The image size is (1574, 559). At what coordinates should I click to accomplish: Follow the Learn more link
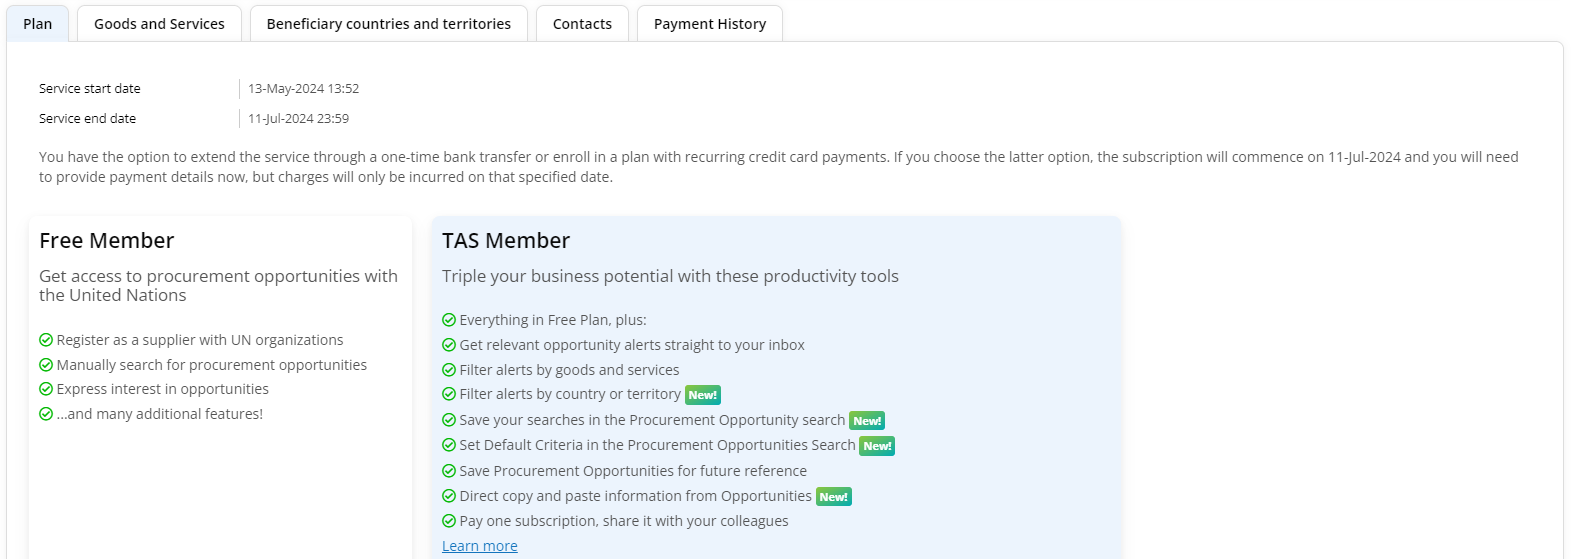click(479, 546)
